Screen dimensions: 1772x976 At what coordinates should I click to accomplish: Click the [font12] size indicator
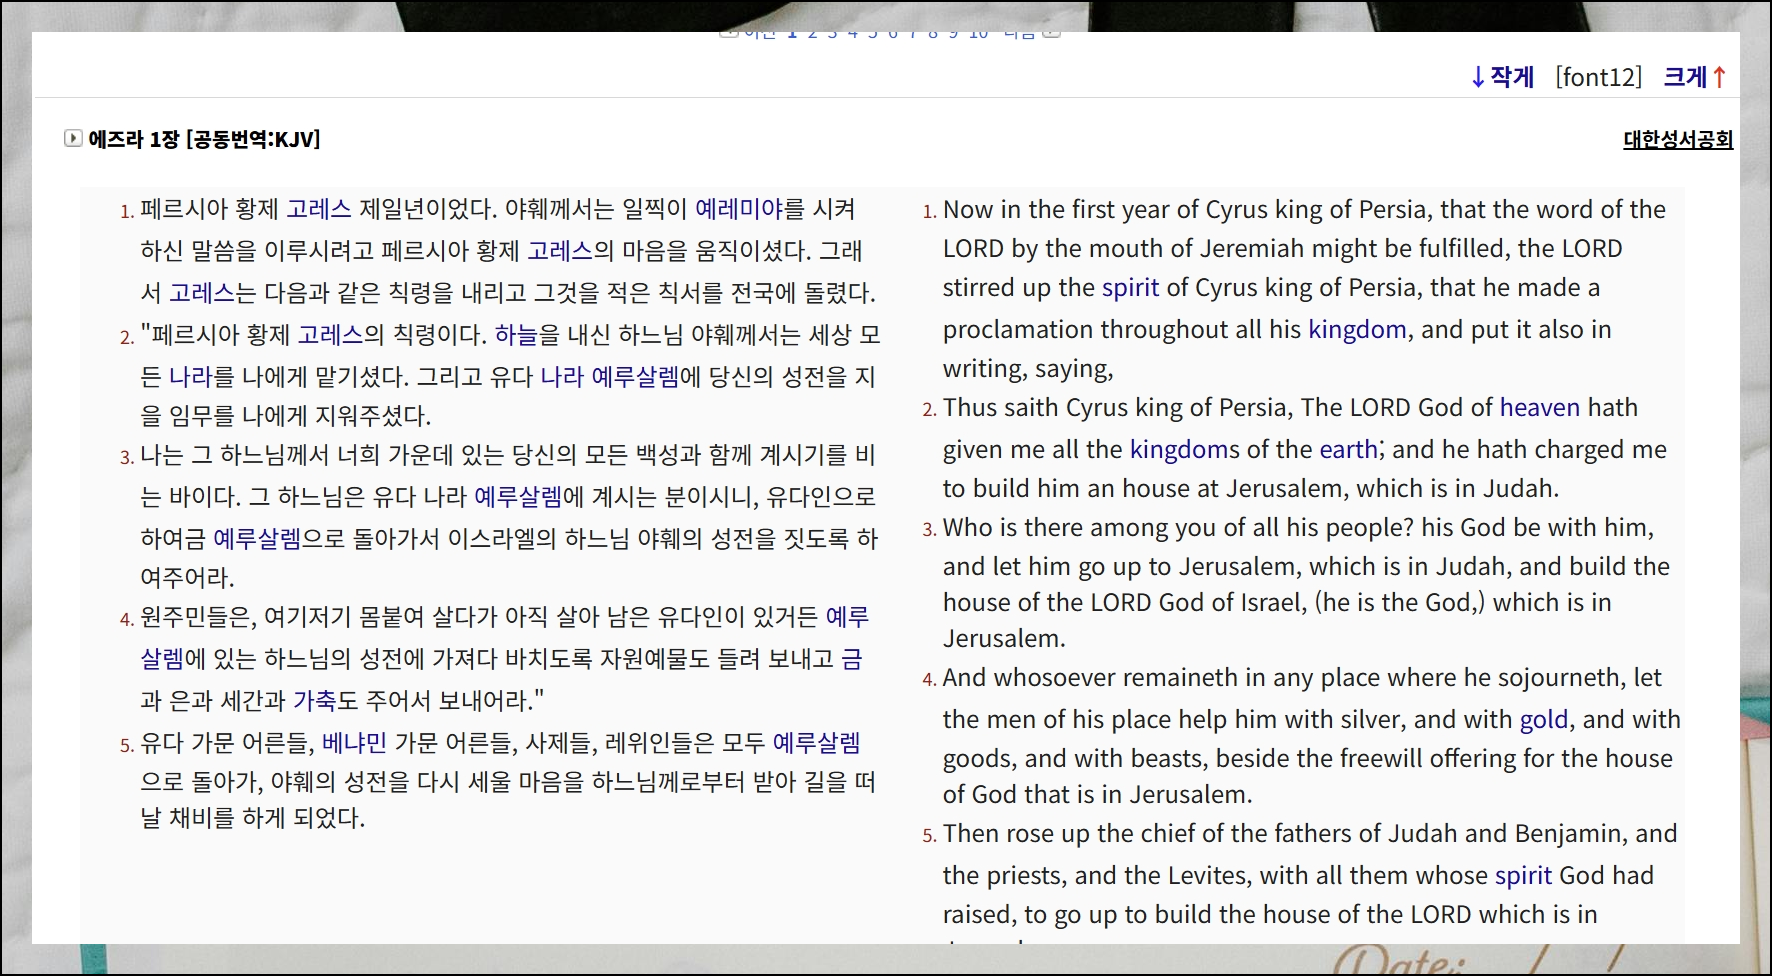[x=1598, y=77]
